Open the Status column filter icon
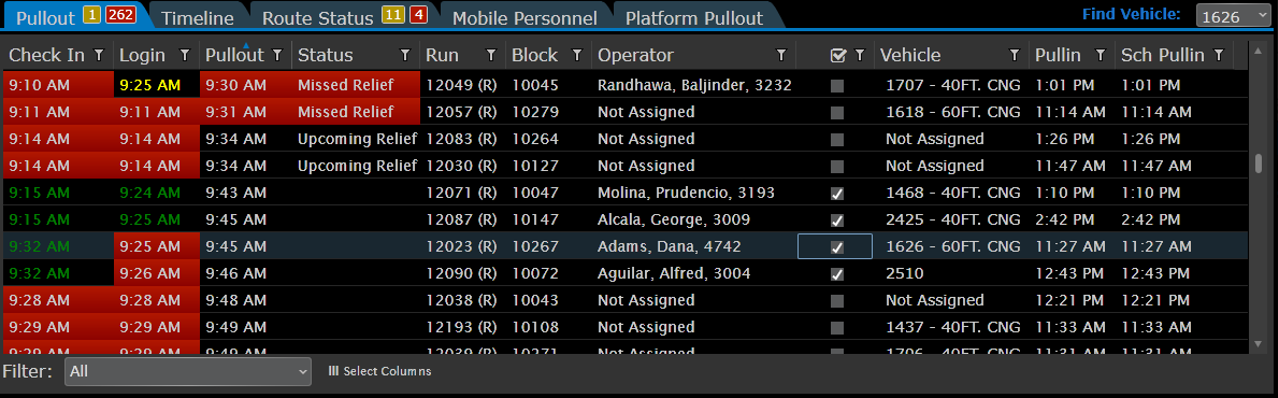The height and width of the screenshot is (398, 1278). point(404,55)
